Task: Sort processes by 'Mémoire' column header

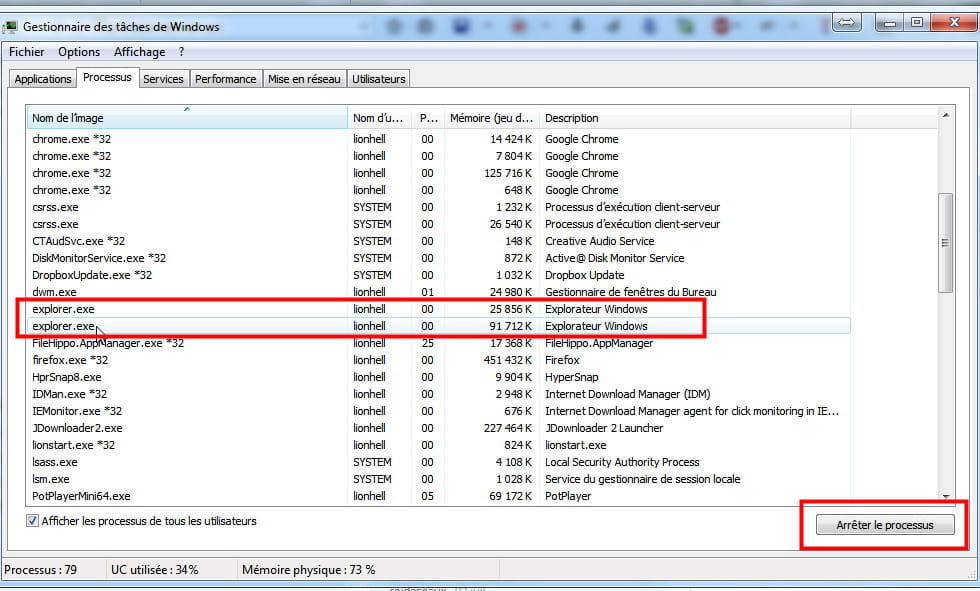Action: pos(491,118)
